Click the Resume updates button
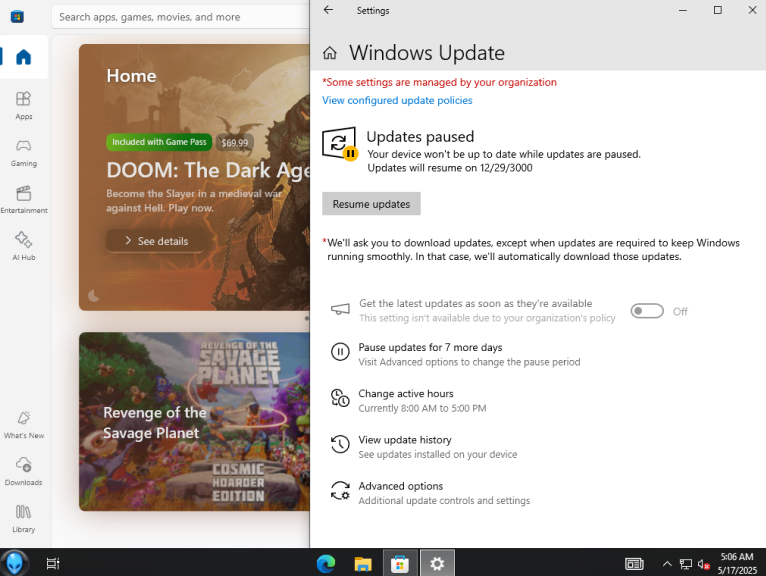766x576 pixels. point(371,204)
